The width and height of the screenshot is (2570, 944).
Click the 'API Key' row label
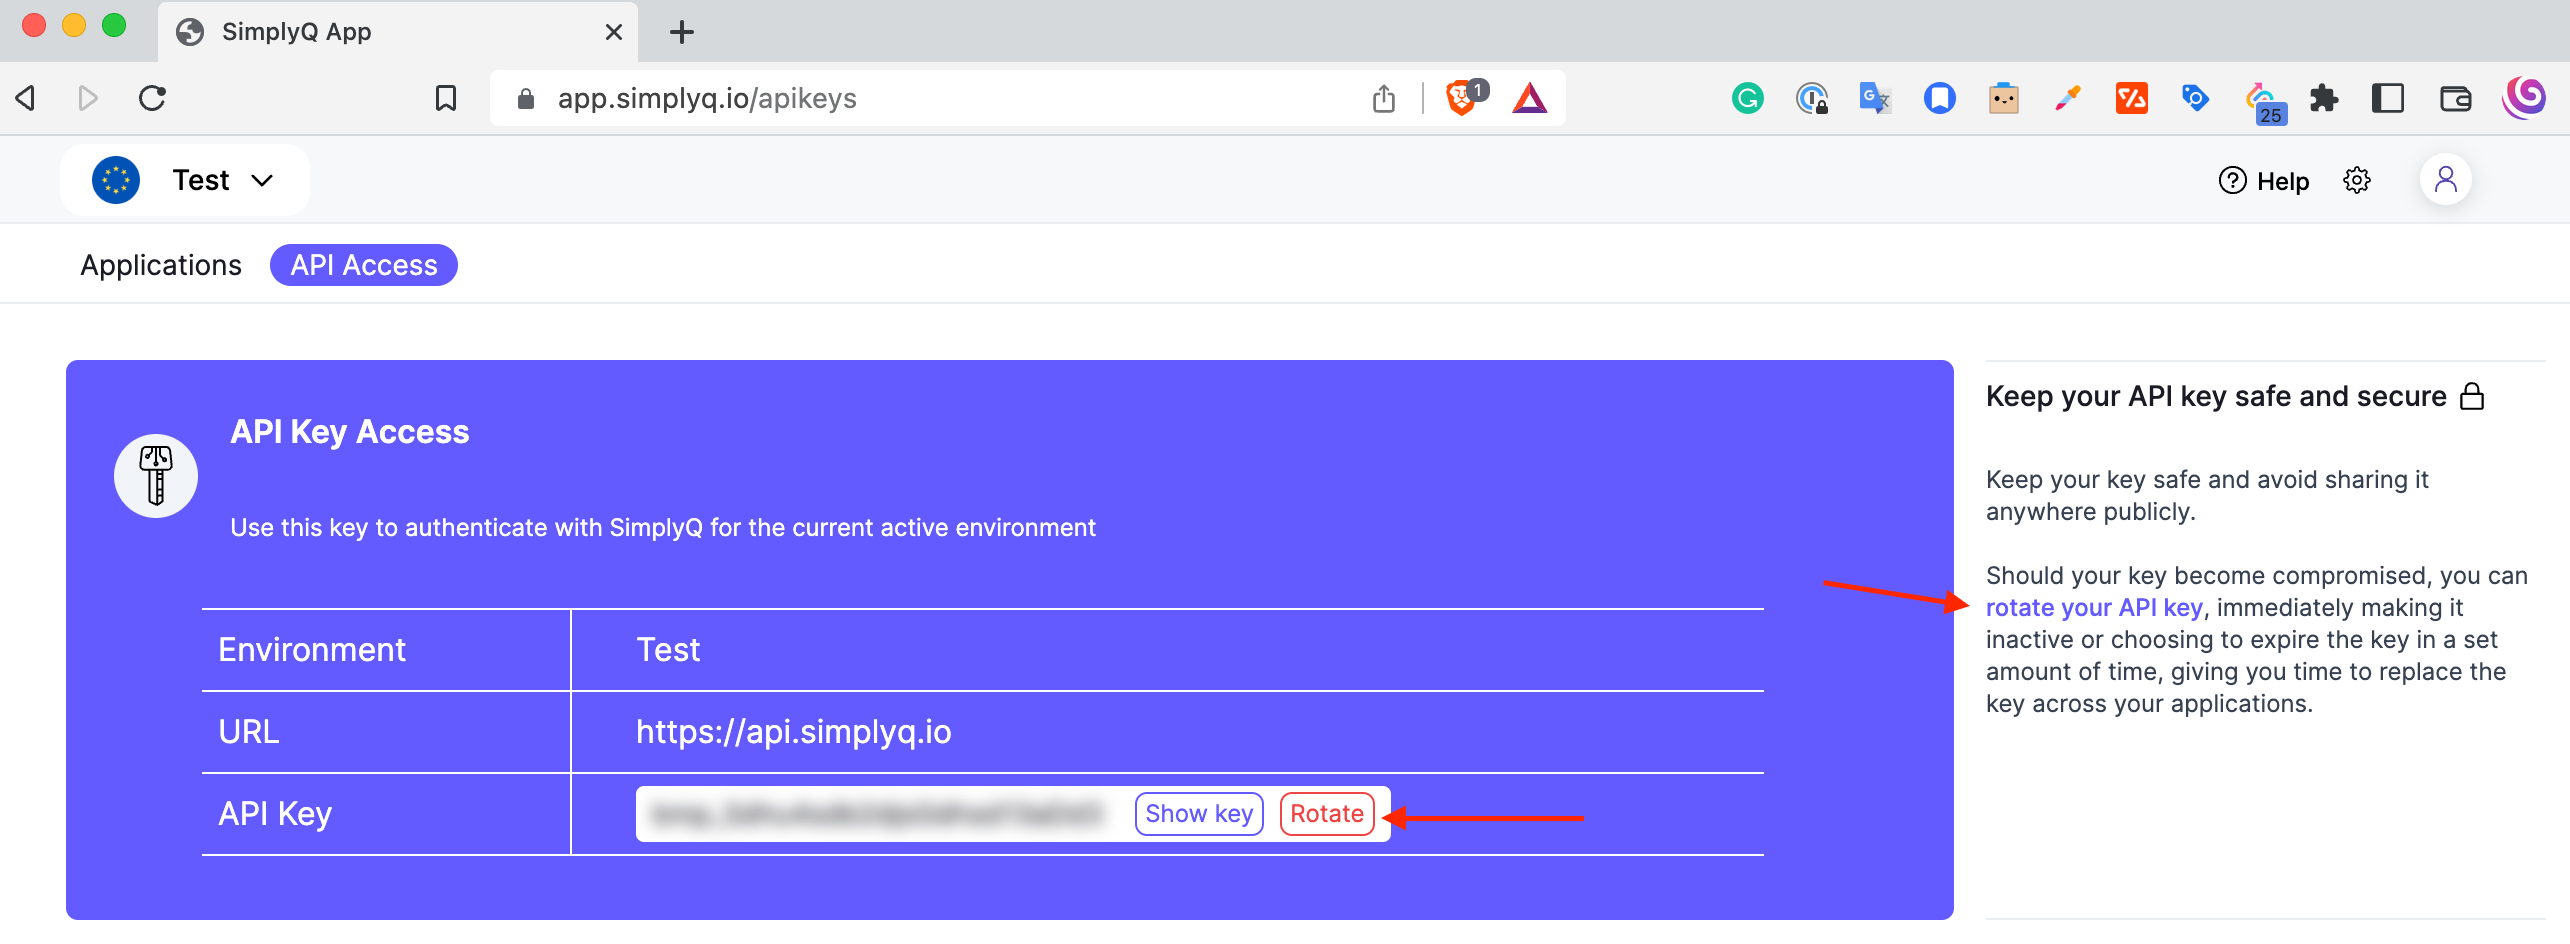click(275, 814)
